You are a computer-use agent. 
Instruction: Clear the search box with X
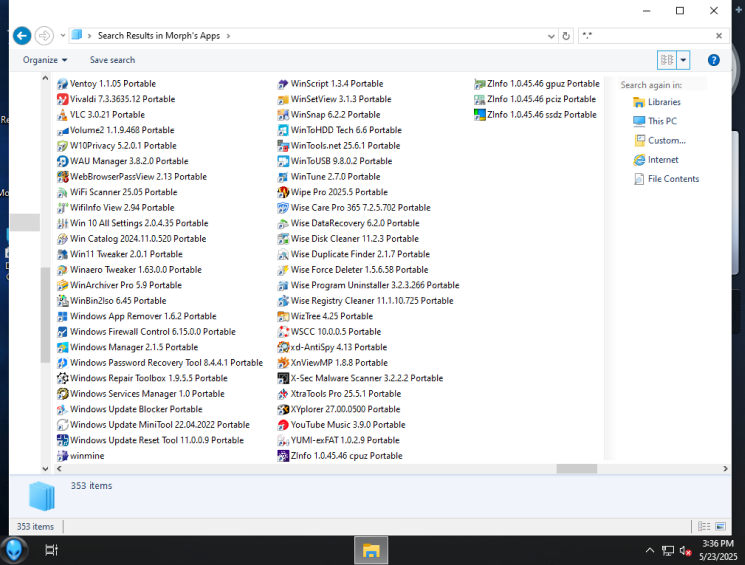click(x=719, y=36)
